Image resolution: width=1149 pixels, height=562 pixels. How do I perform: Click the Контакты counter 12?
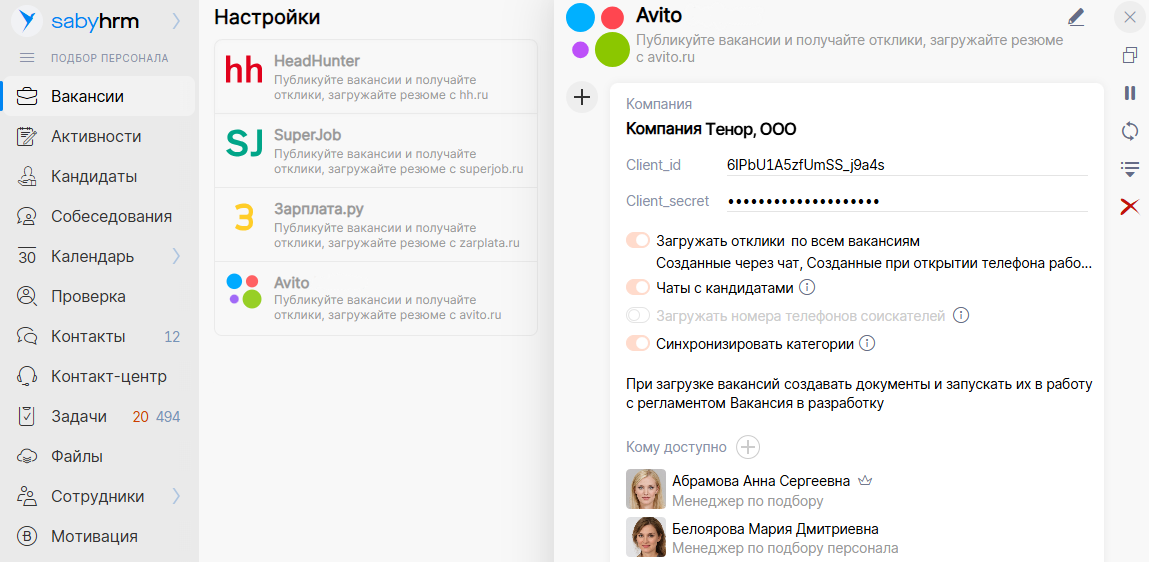click(x=172, y=337)
